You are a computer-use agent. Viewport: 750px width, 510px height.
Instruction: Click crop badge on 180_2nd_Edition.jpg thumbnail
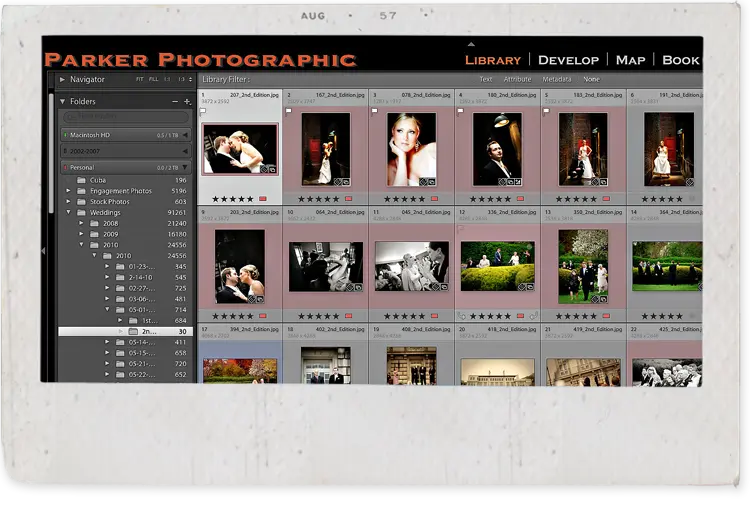point(518,182)
